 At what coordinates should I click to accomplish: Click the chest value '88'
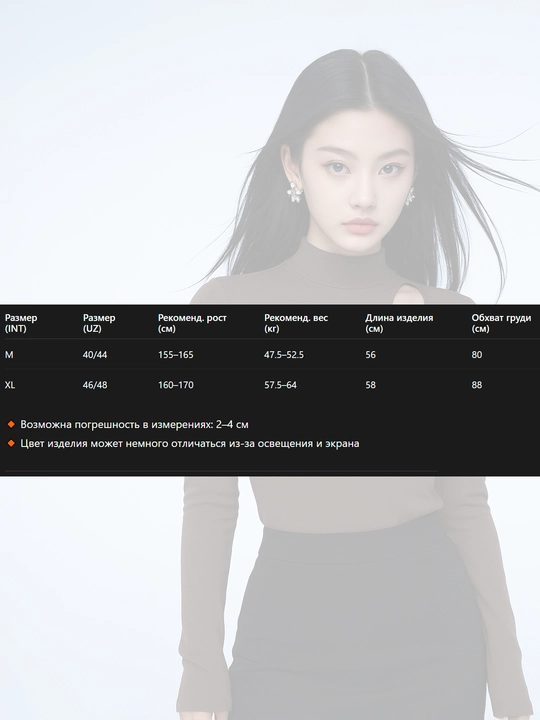pyautogui.click(x=477, y=385)
